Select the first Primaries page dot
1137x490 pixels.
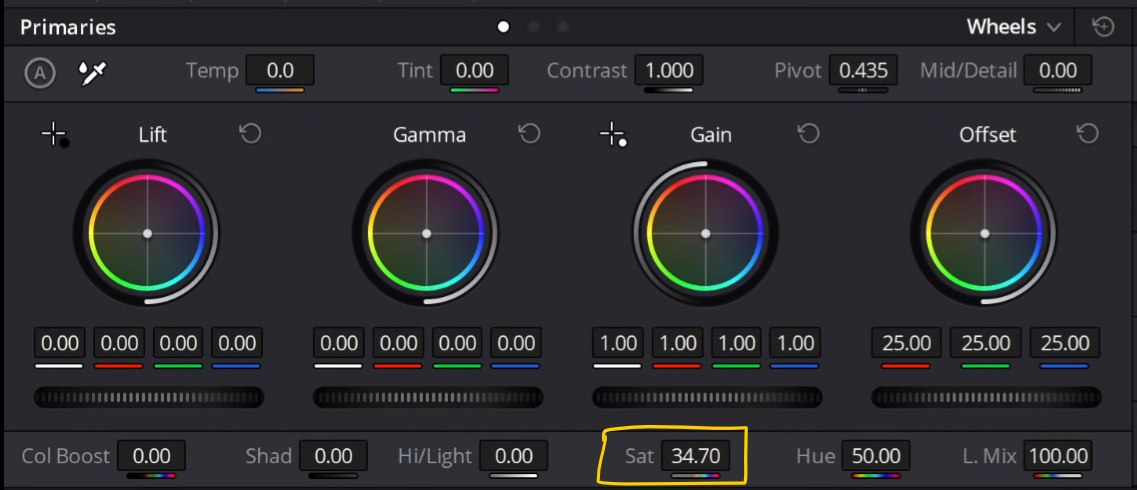503,28
